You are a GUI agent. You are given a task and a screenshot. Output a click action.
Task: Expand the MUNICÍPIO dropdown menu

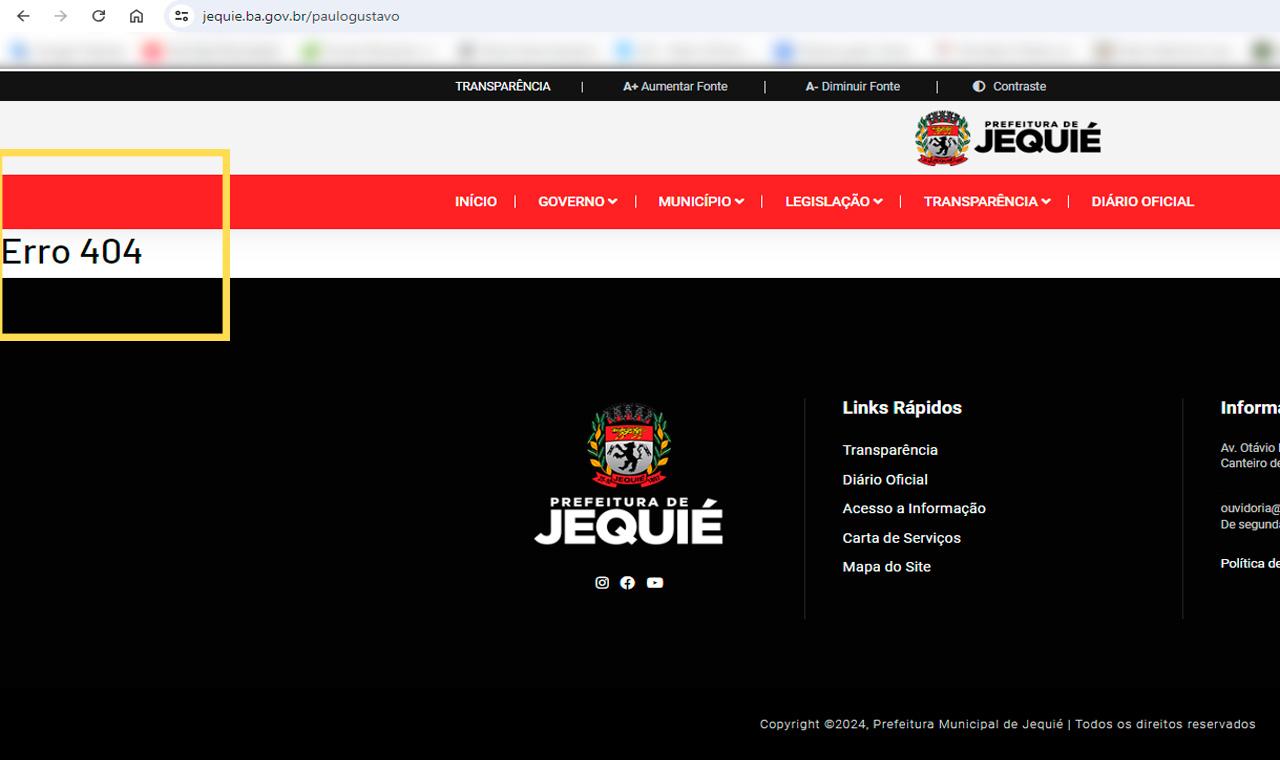pyautogui.click(x=700, y=202)
